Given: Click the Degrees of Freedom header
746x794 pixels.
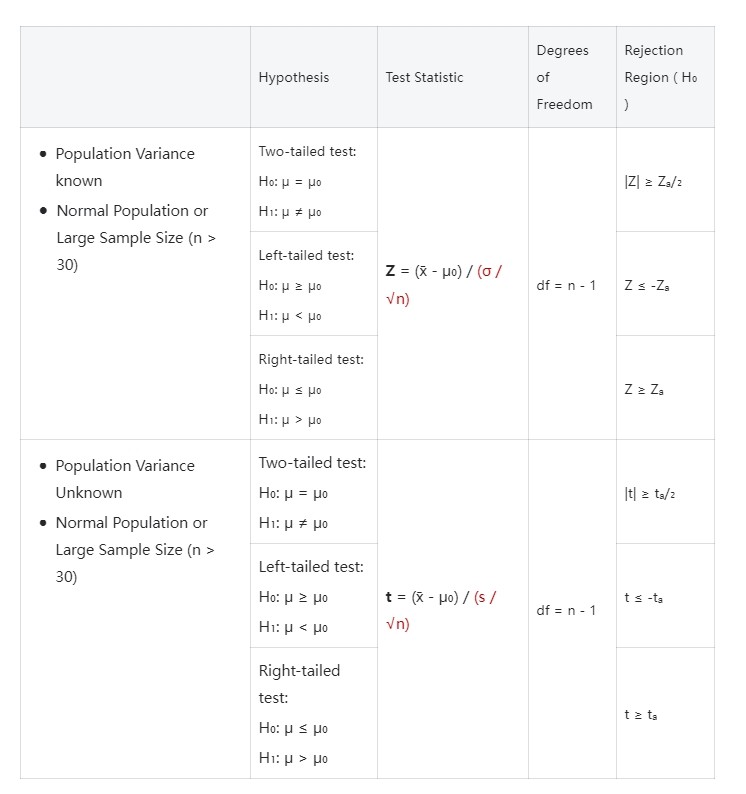Looking at the screenshot, I should [x=564, y=77].
